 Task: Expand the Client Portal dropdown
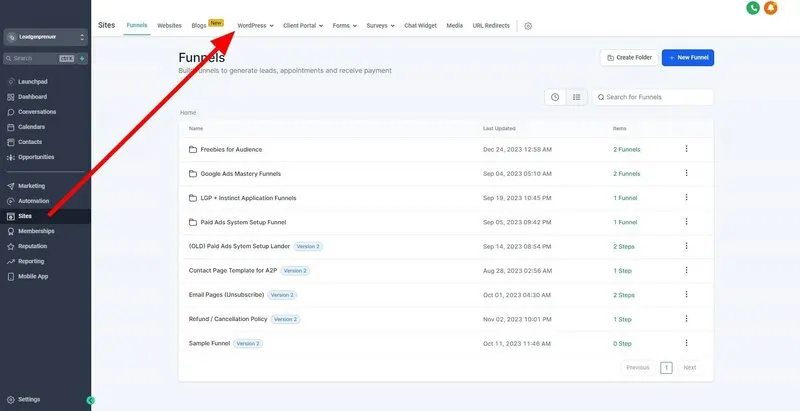[303, 25]
